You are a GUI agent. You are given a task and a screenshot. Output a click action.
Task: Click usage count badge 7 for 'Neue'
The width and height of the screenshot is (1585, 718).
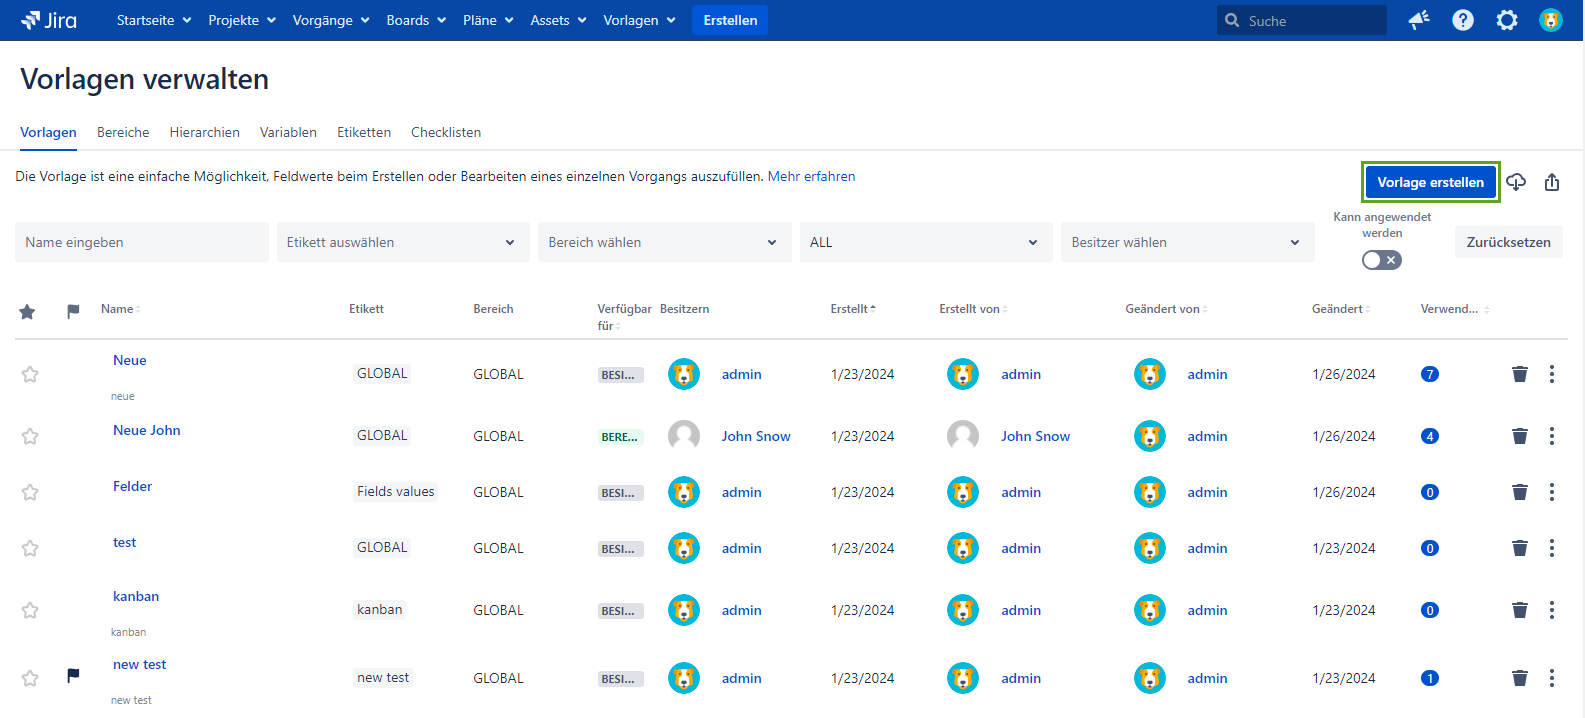pos(1429,374)
